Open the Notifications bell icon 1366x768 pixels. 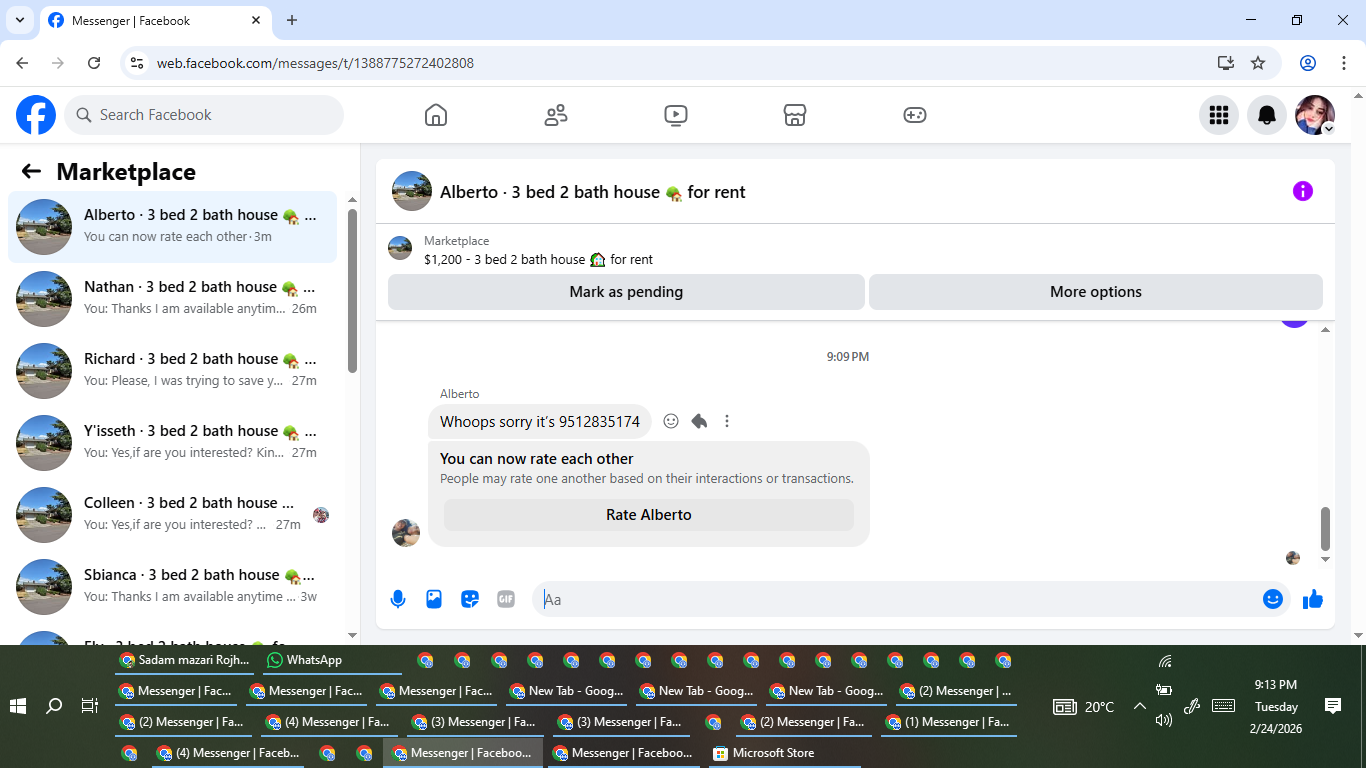click(1267, 115)
